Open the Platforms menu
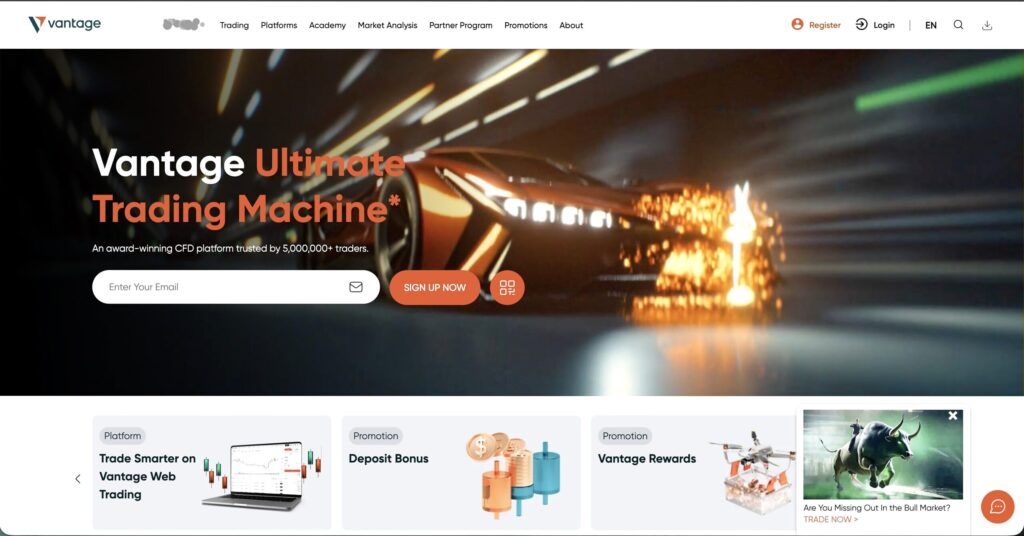The width and height of the screenshot is (1024, 536). (279, 25)
